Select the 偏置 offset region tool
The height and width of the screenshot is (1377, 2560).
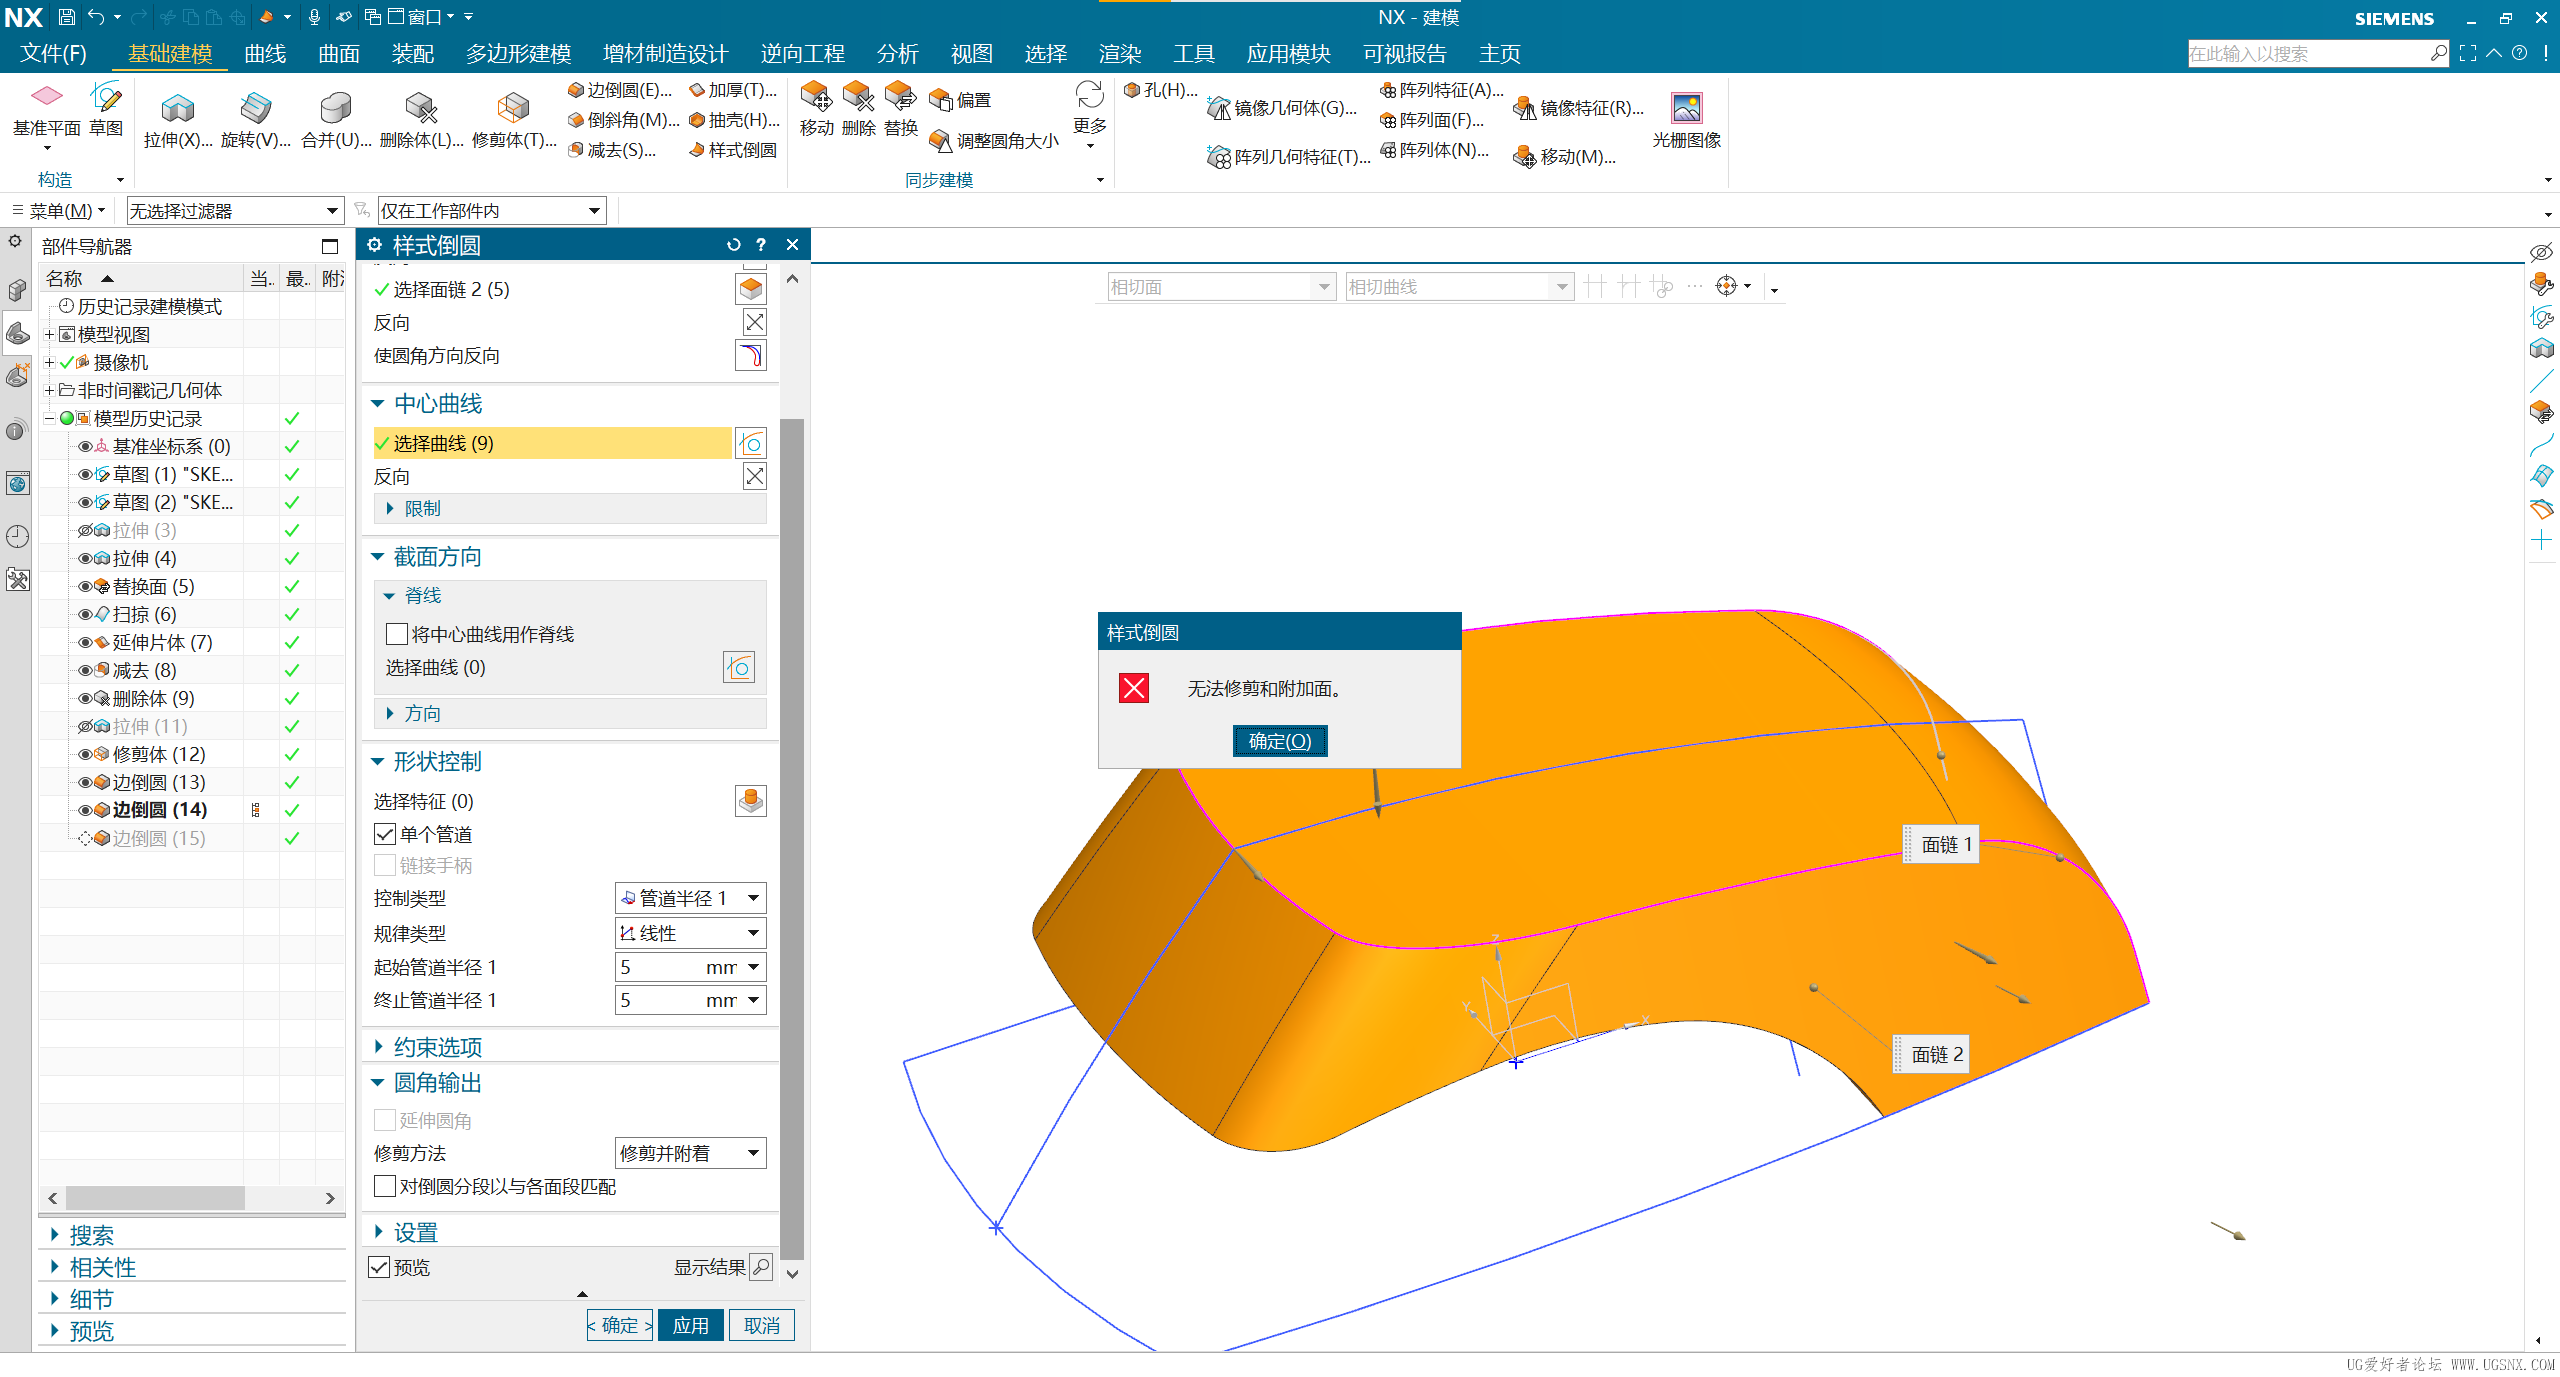[x=960, y=100]
